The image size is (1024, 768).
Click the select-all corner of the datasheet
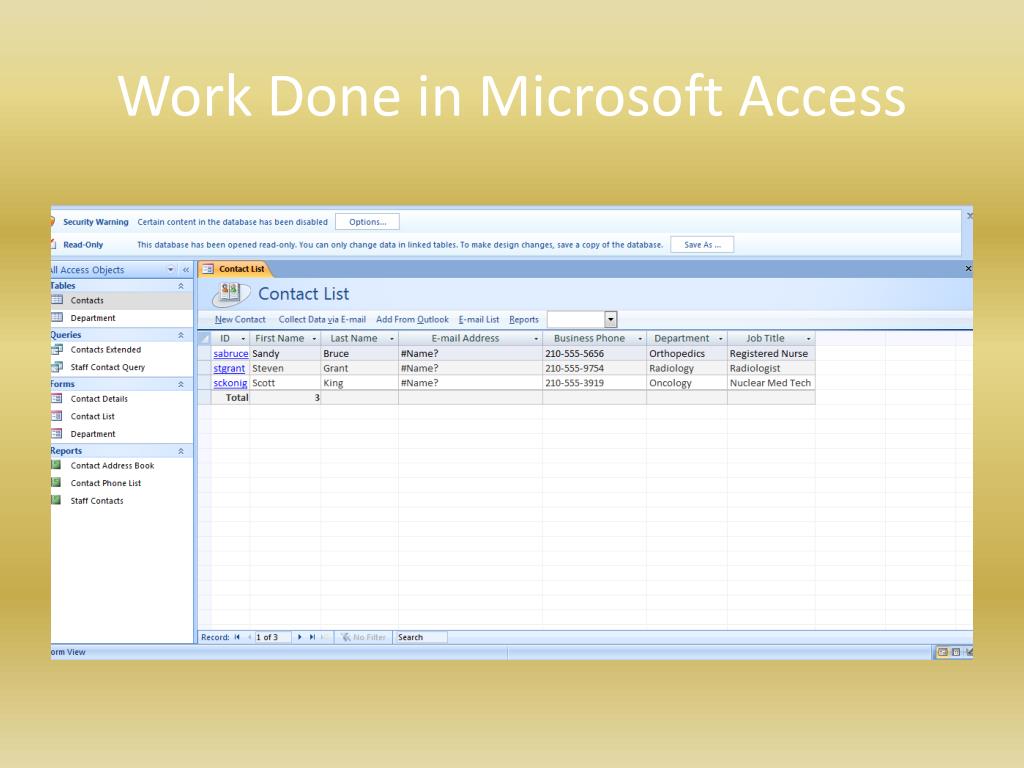(x=204, y=338)
